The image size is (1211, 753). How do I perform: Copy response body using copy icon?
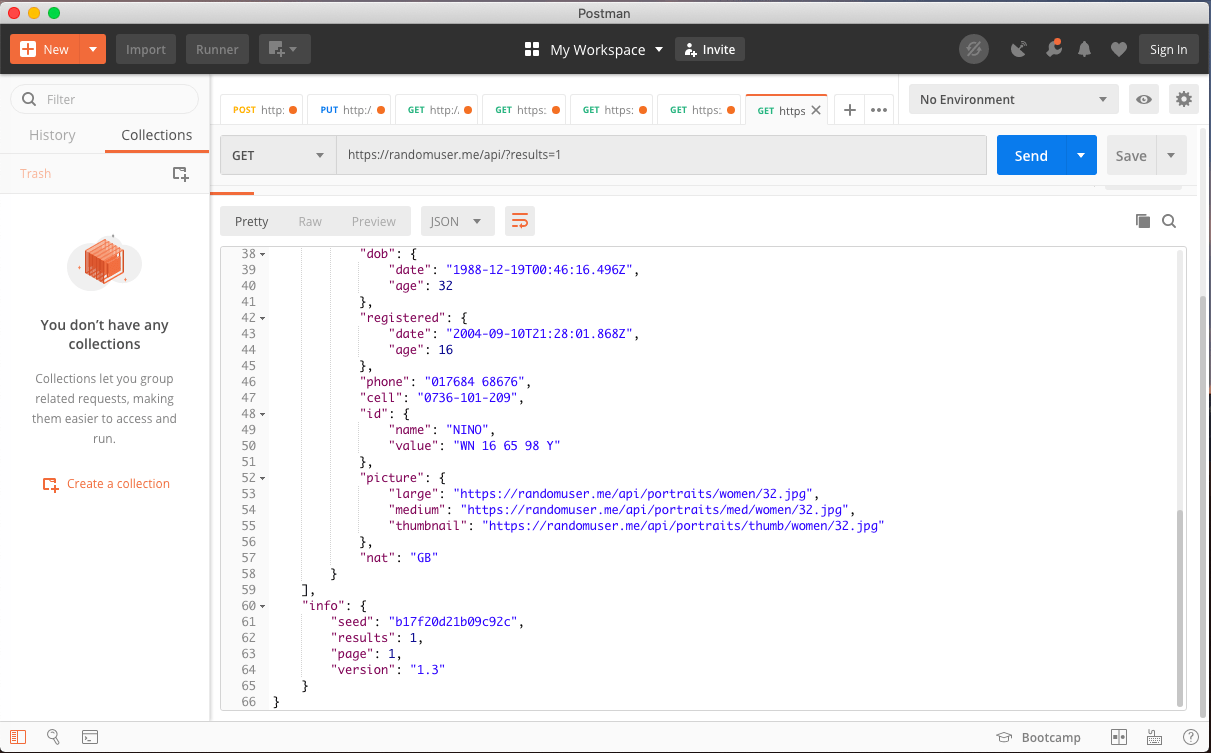tap(1143, 221)
